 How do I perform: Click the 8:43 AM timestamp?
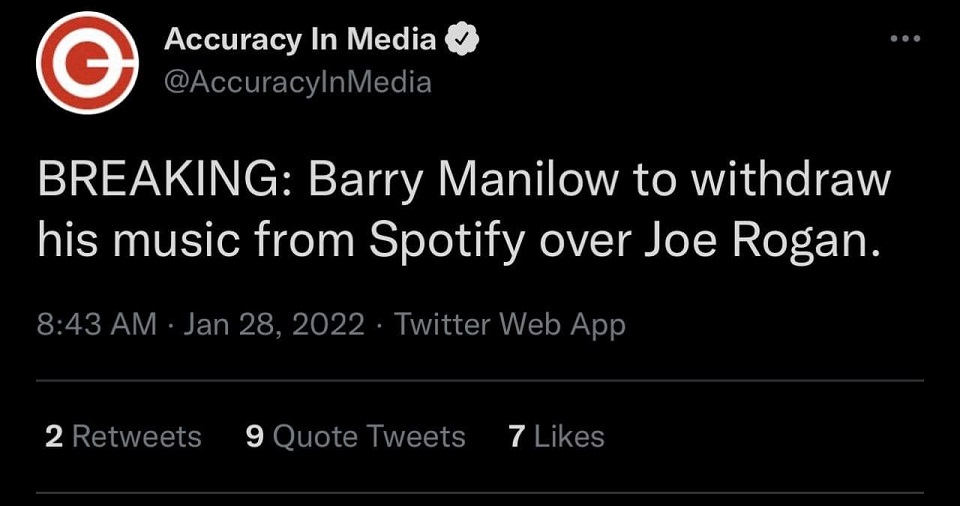[x=97, y=324]
